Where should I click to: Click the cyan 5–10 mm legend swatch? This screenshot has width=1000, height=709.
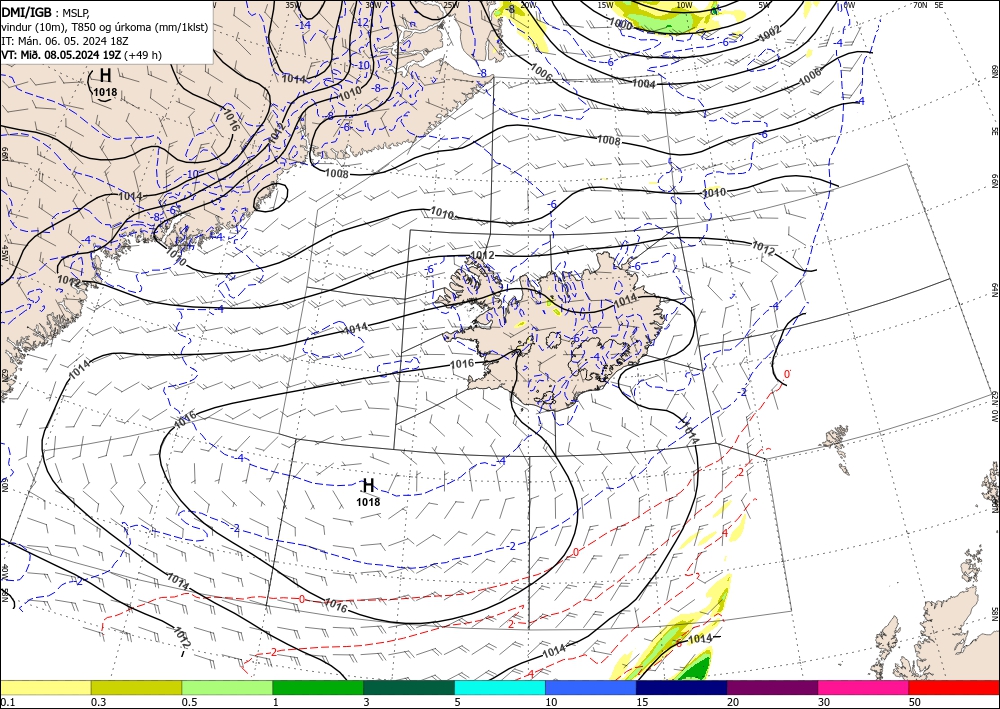point(500,687)
